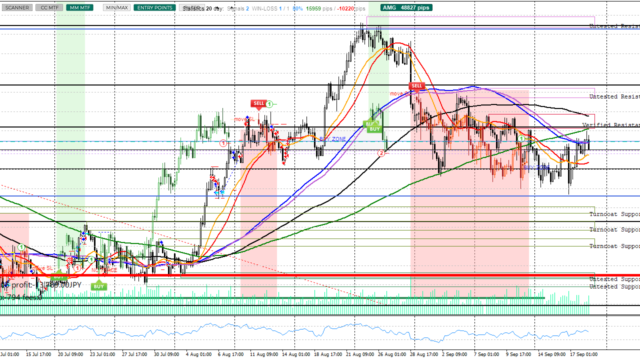Click the red circle 2 marker near 26 Aug
Viewport: 640px width, 360px height.
click(381, 153)
